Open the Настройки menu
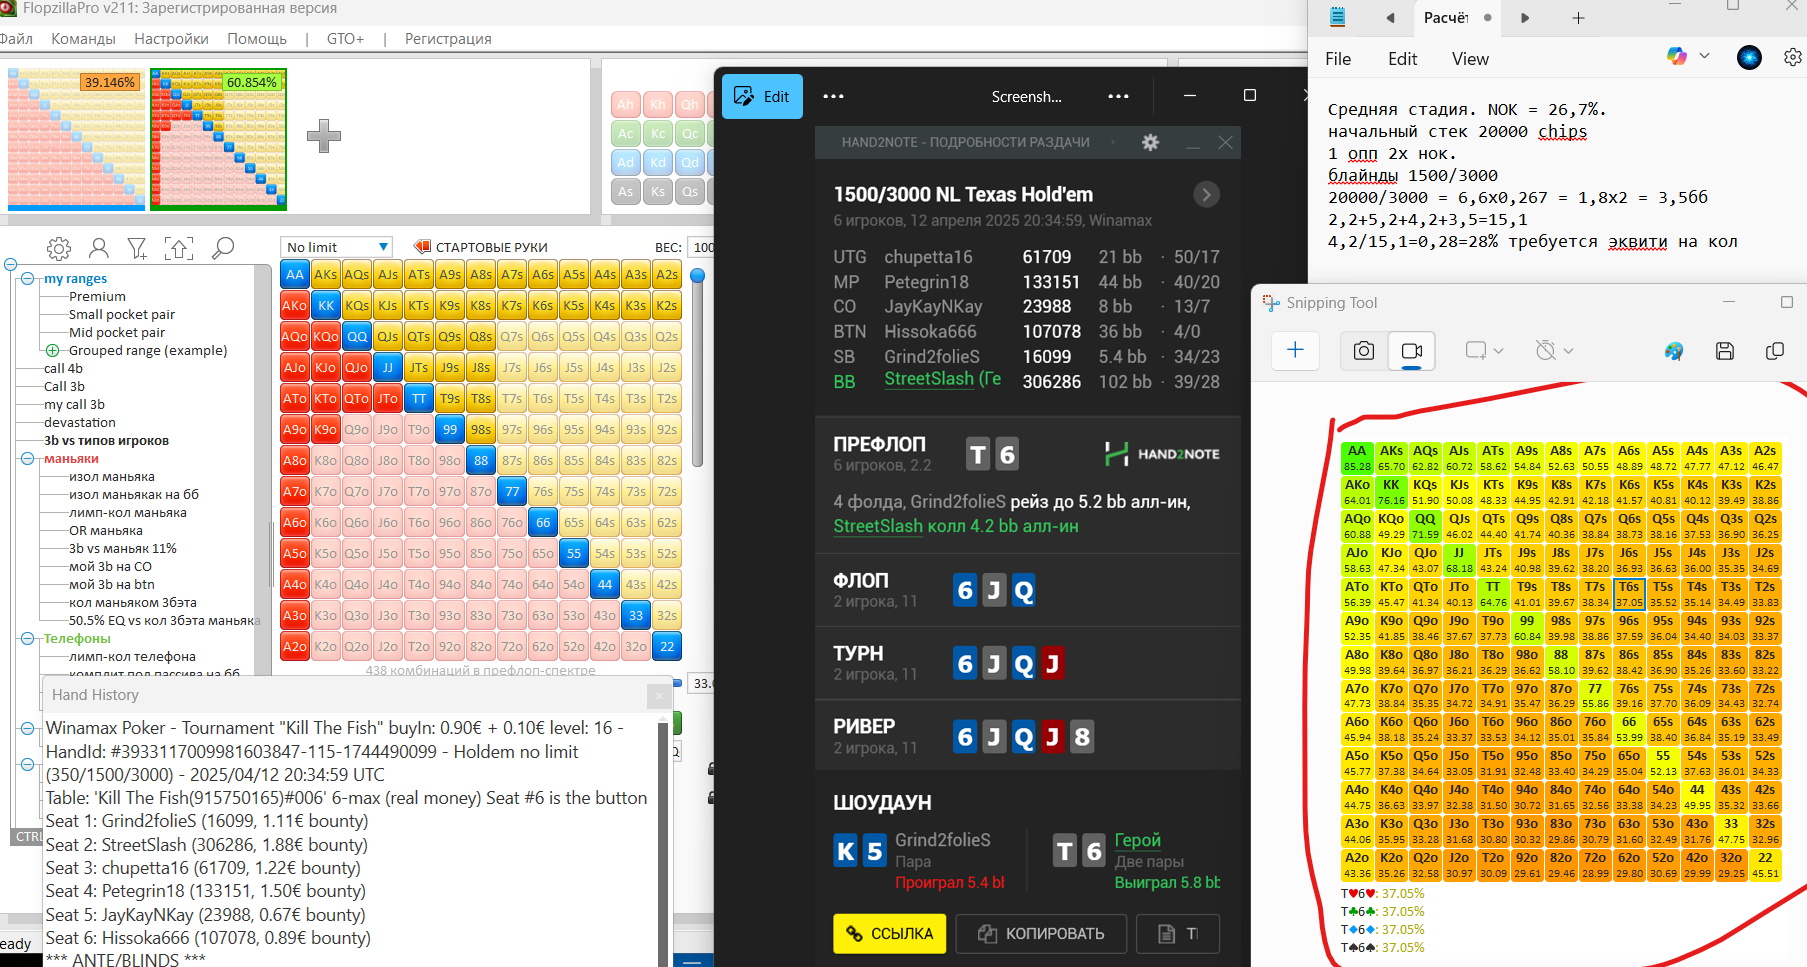Screen dimensions: 1807x967 click(171, 38)
